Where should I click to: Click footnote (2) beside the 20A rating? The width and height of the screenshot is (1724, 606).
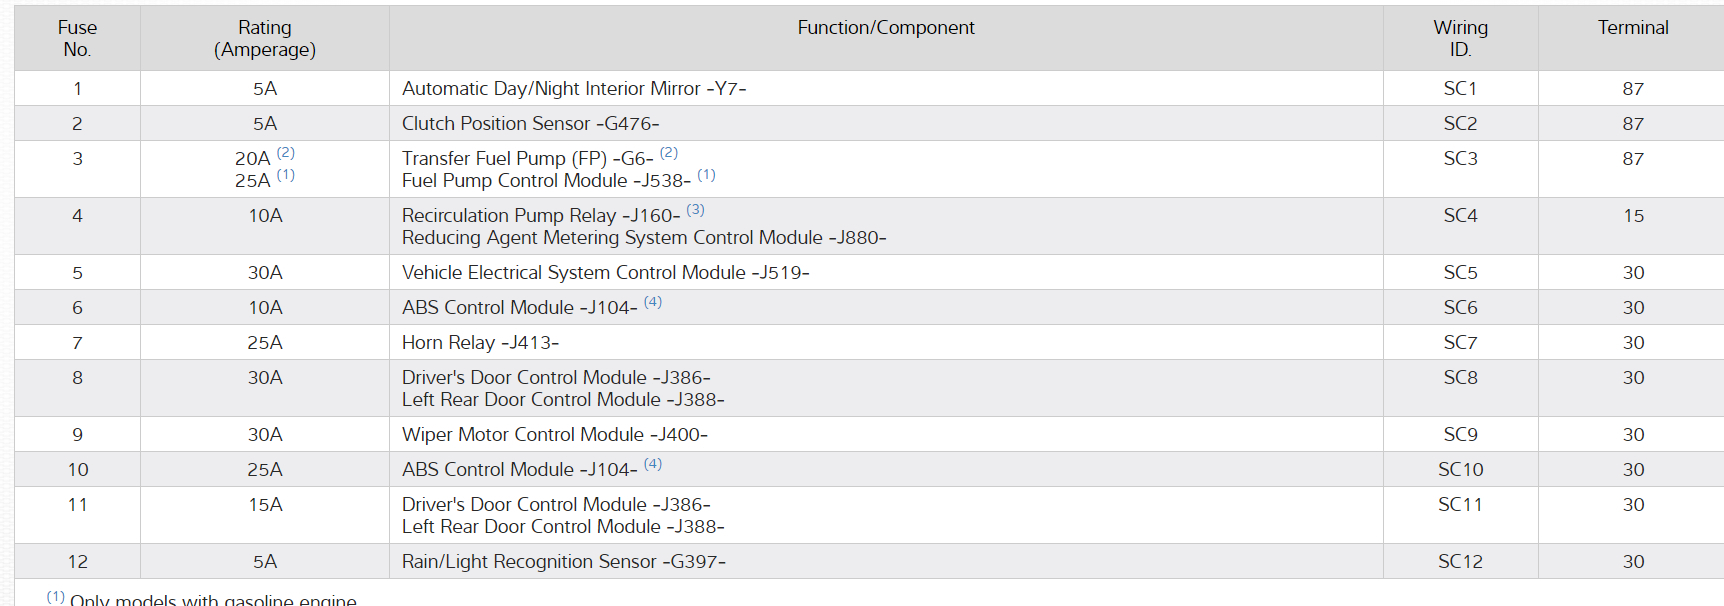tap(286, 153)
